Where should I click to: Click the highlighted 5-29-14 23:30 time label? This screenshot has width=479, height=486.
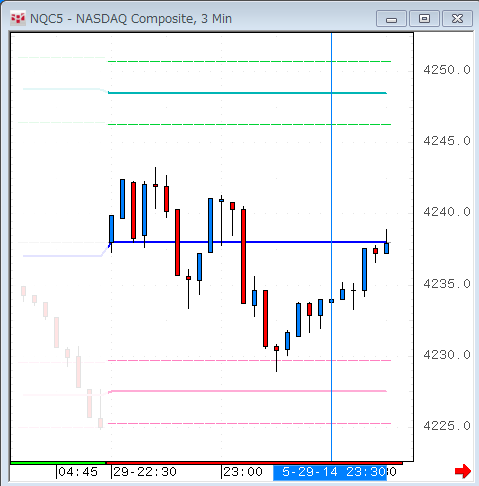(x=330, y=472)
